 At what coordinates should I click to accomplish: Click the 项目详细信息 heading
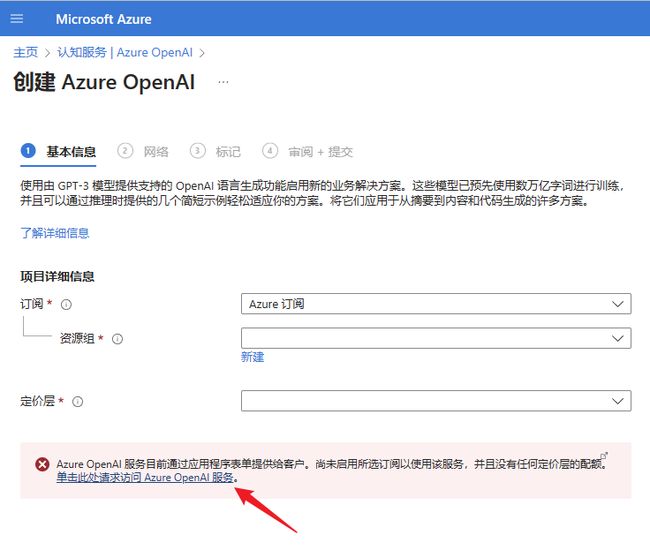coord(57,276)
